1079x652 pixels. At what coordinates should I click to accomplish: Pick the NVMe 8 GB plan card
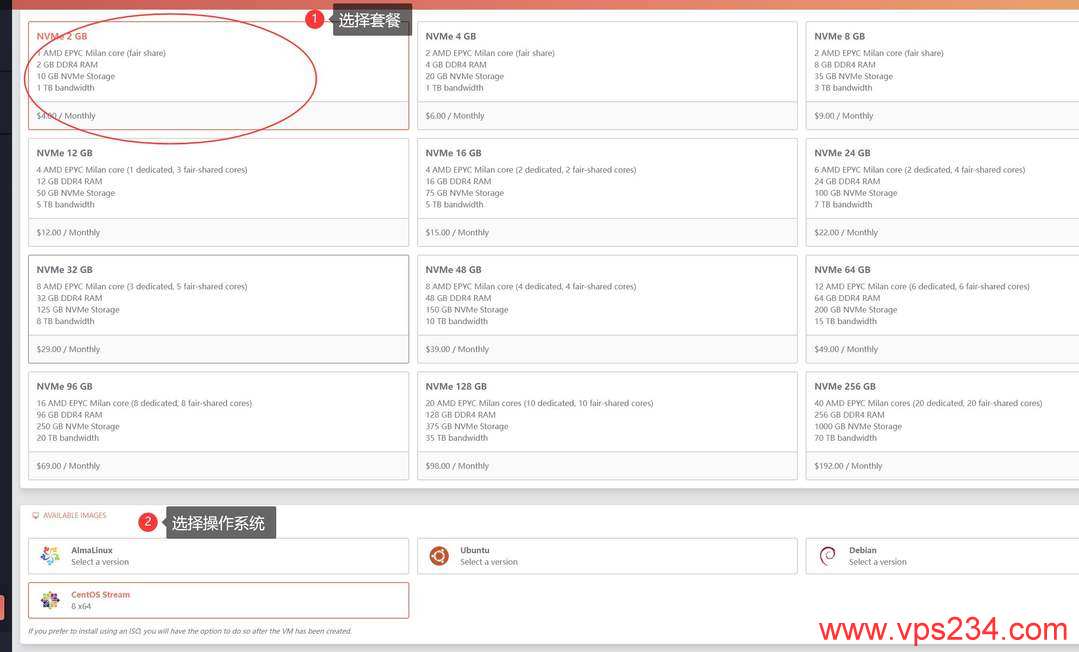[940, 75]
